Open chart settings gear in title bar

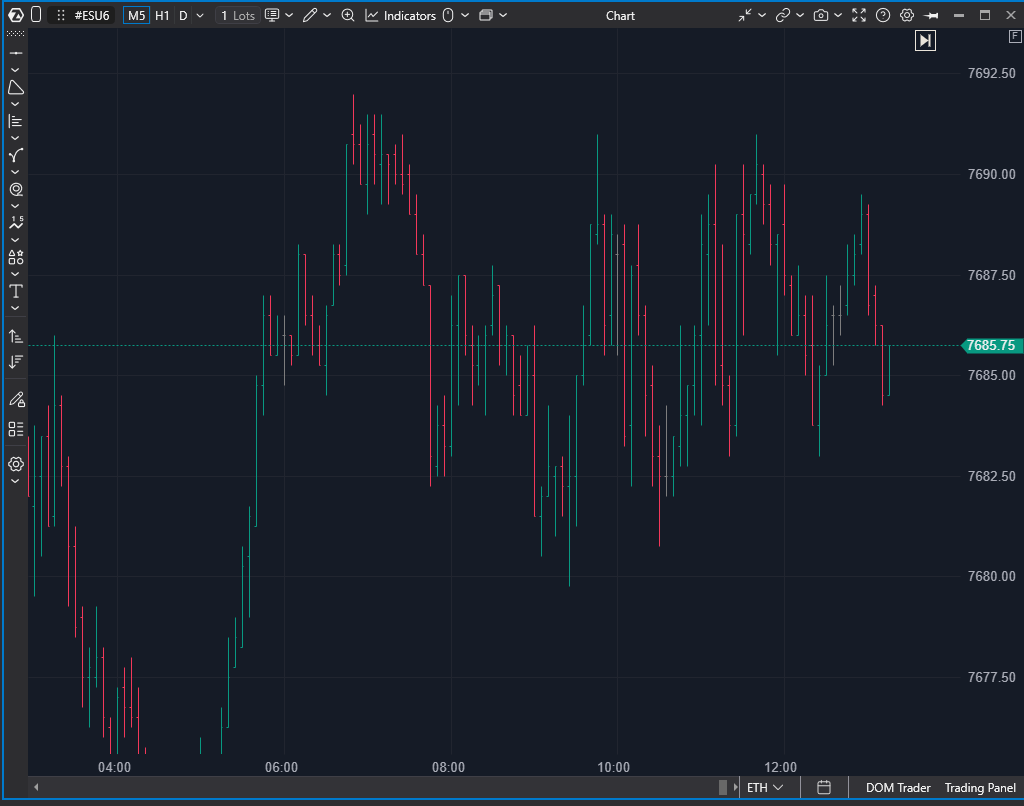click(x=907, y=15)
